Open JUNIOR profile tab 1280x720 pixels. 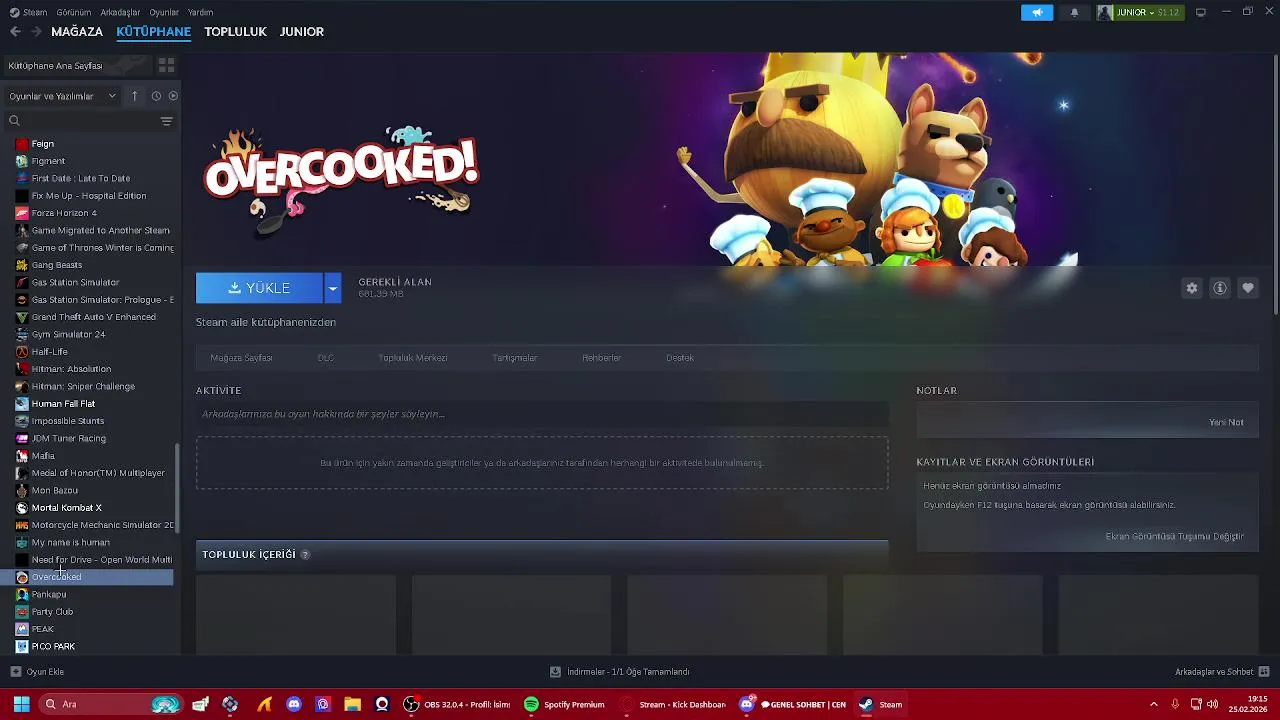point(302,32)
